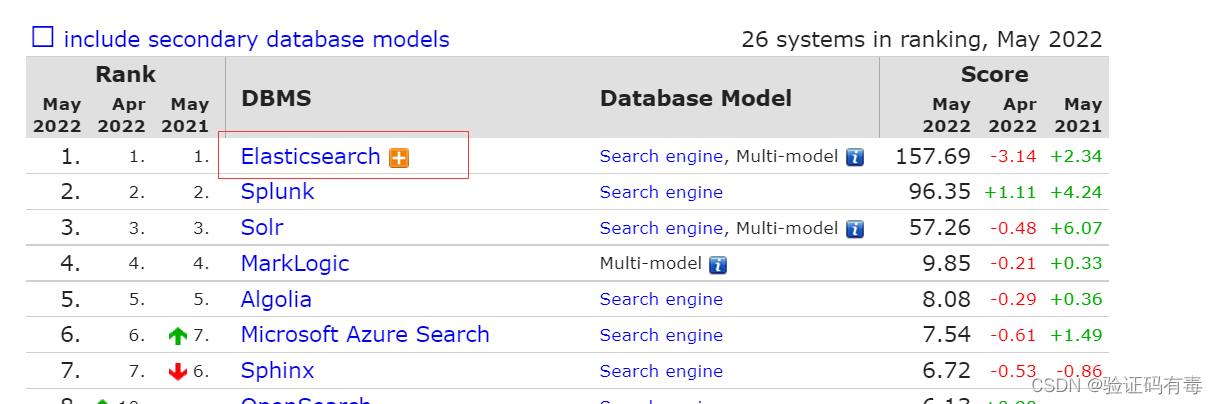Open the include secondary database models link

pos(256,40)
